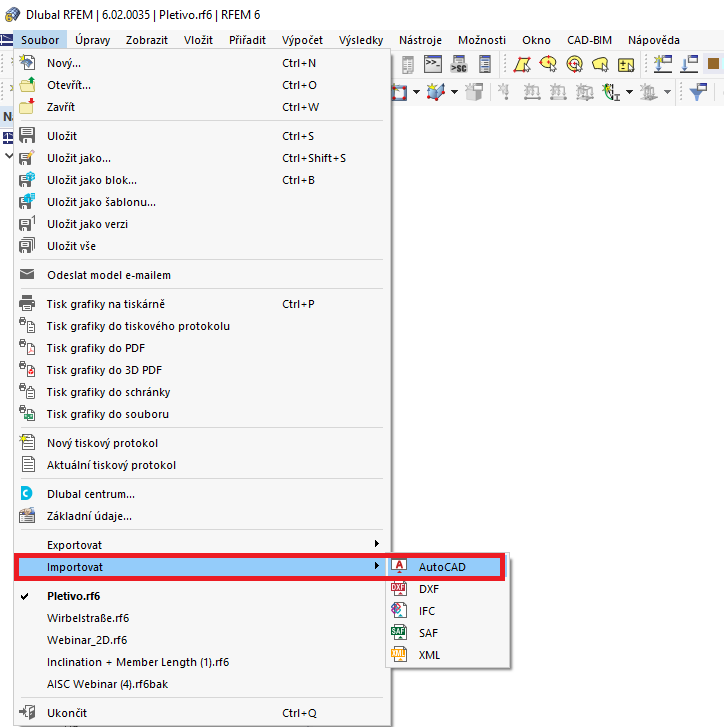The width and height of the screenshot is (724, 727).
Task: Click the IFC file icon in submenu
Action: point(399,611)
